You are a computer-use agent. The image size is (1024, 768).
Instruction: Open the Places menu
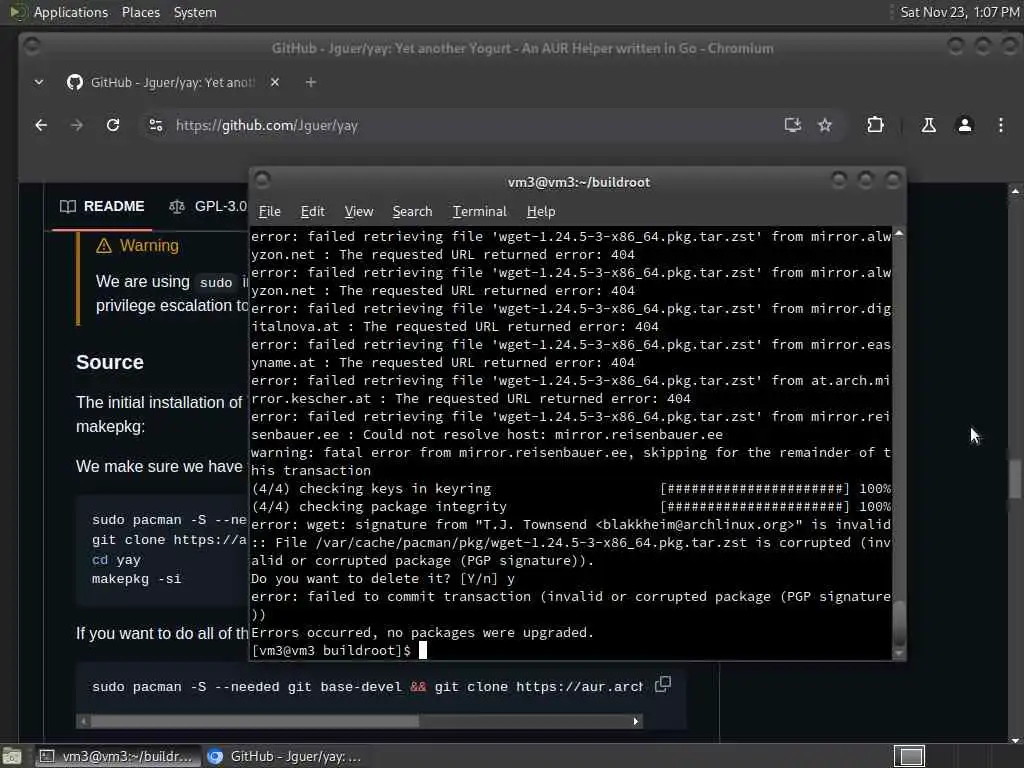141,12
